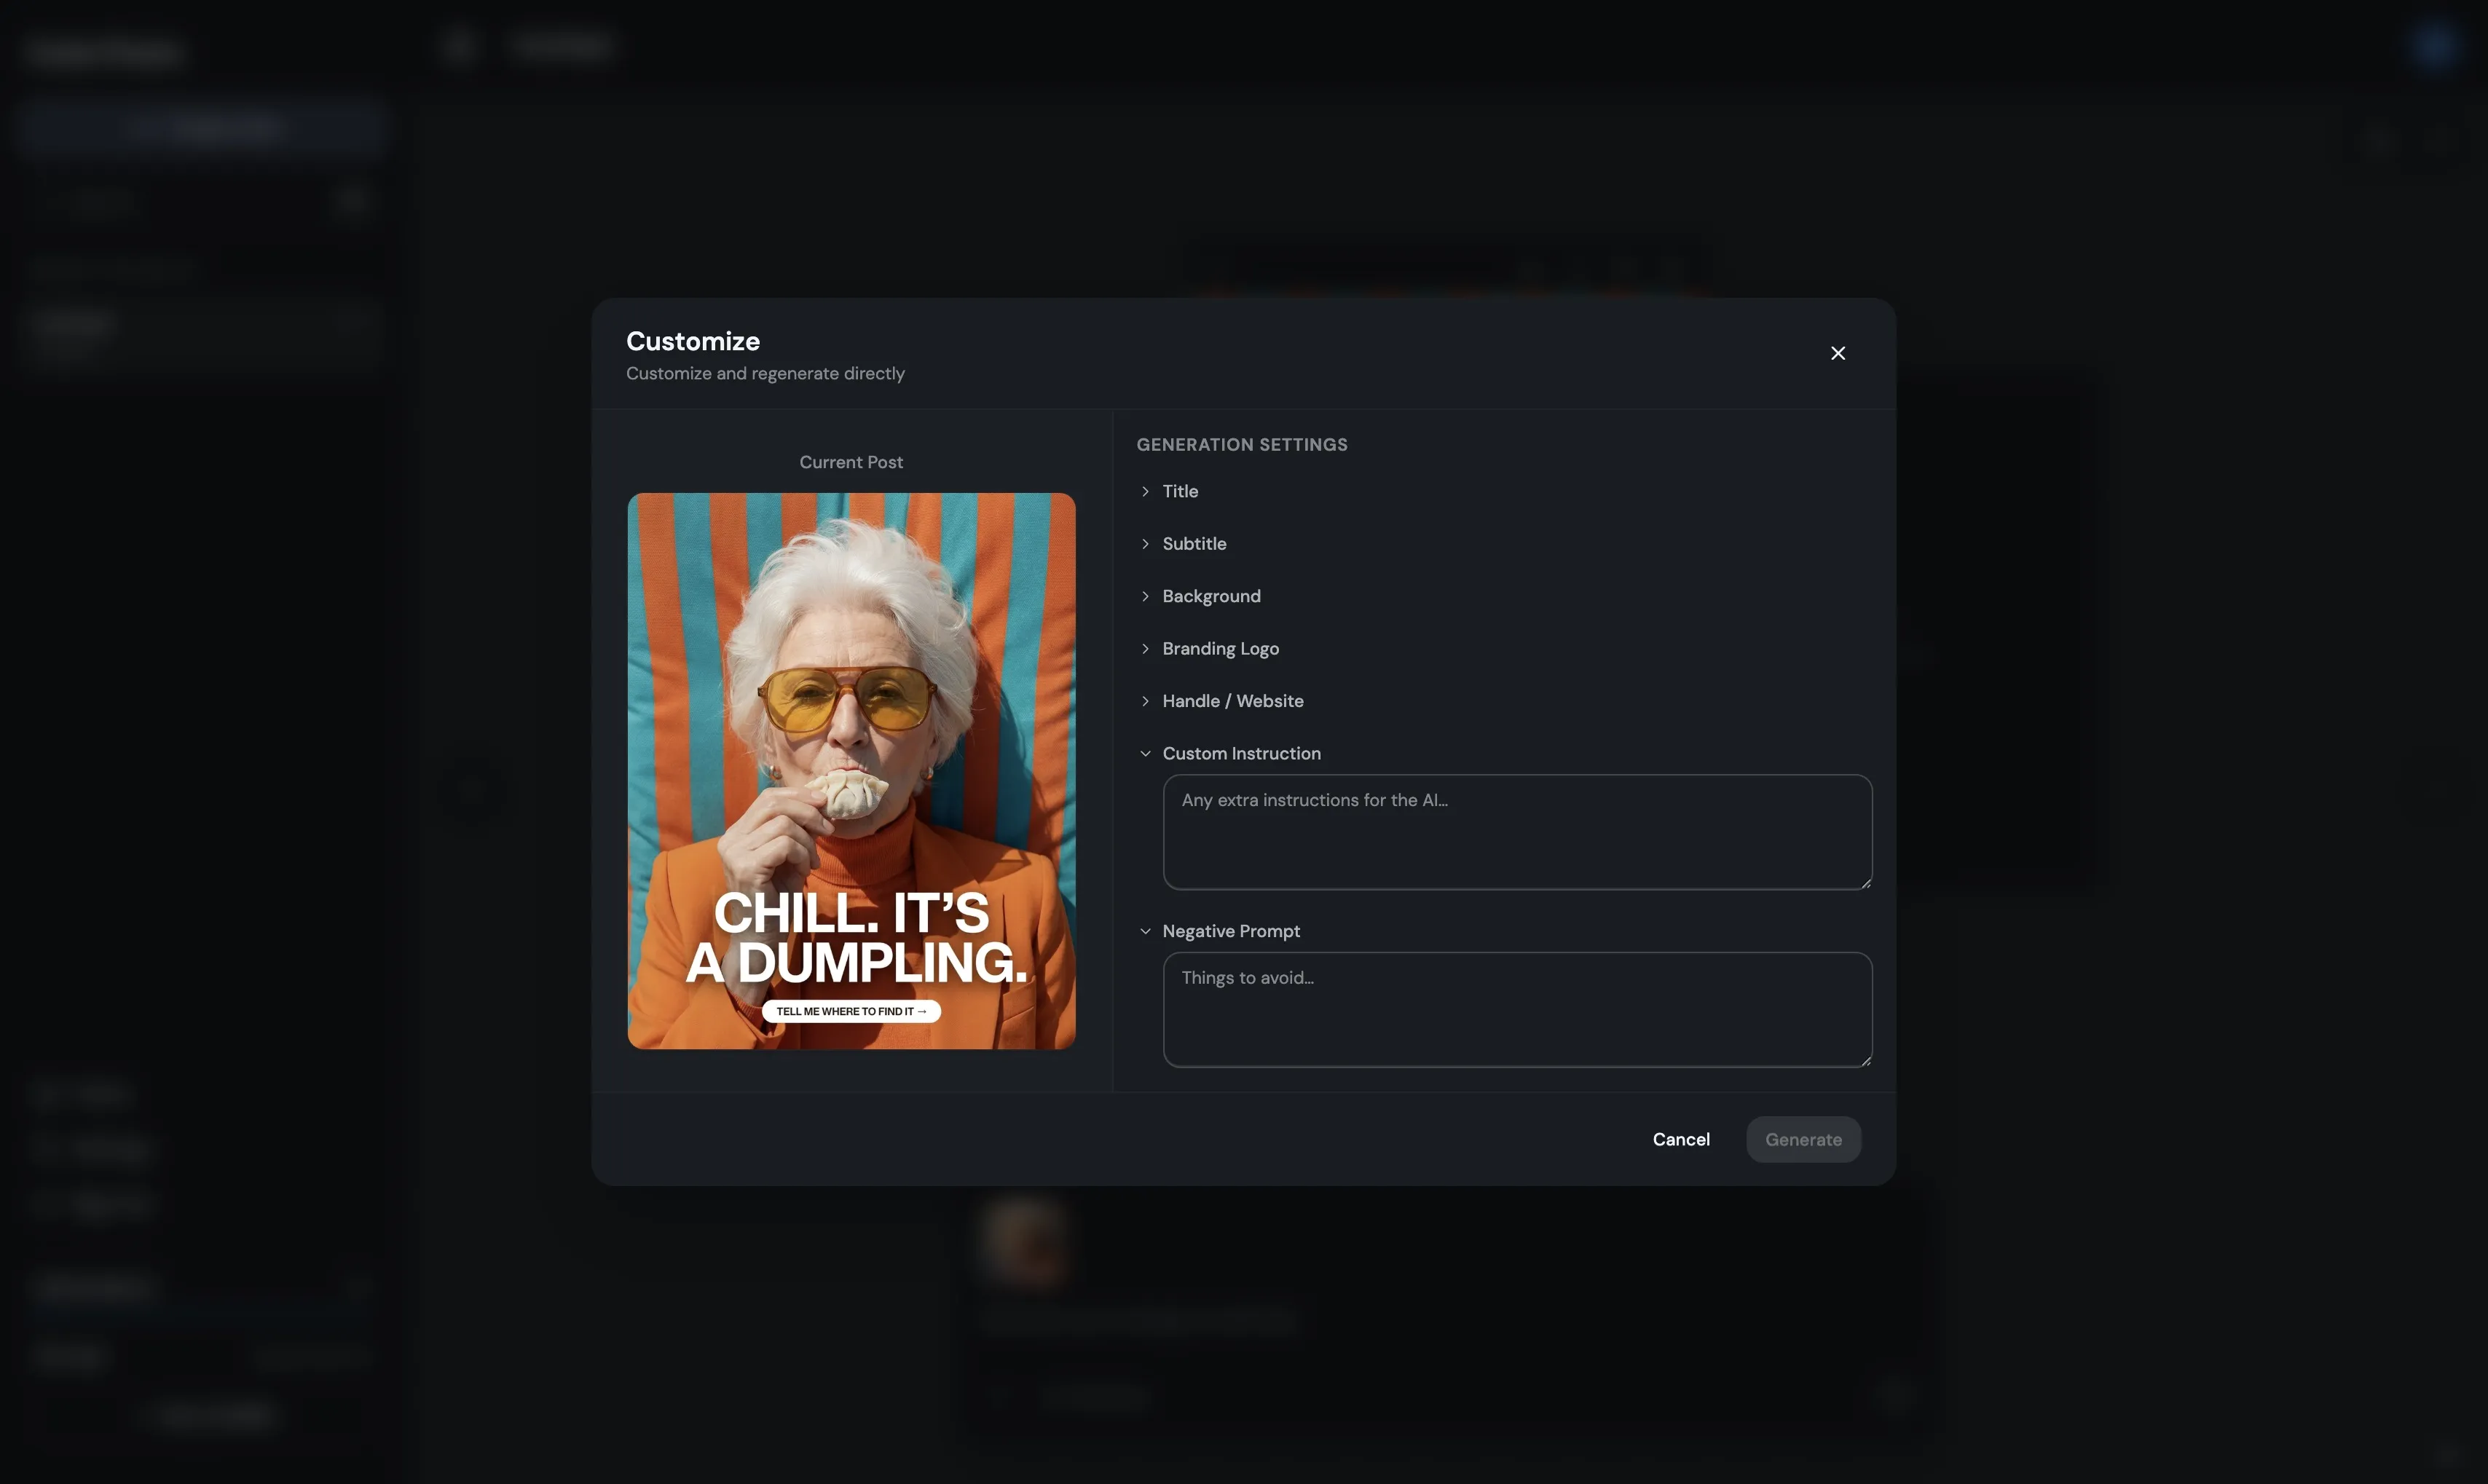Viewport: 2488px width, 1484px height.
Task: Click the user avatar in top-right corner
Action: pyautogui.click(x=2436, y=45)
